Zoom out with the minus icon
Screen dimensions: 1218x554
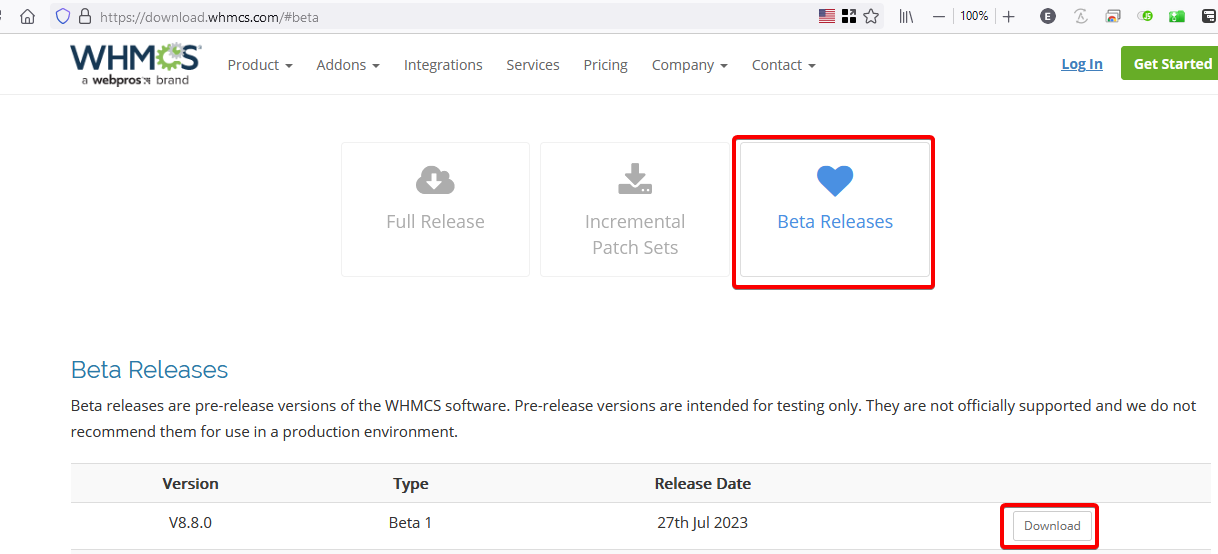click(x=939, y=16)
